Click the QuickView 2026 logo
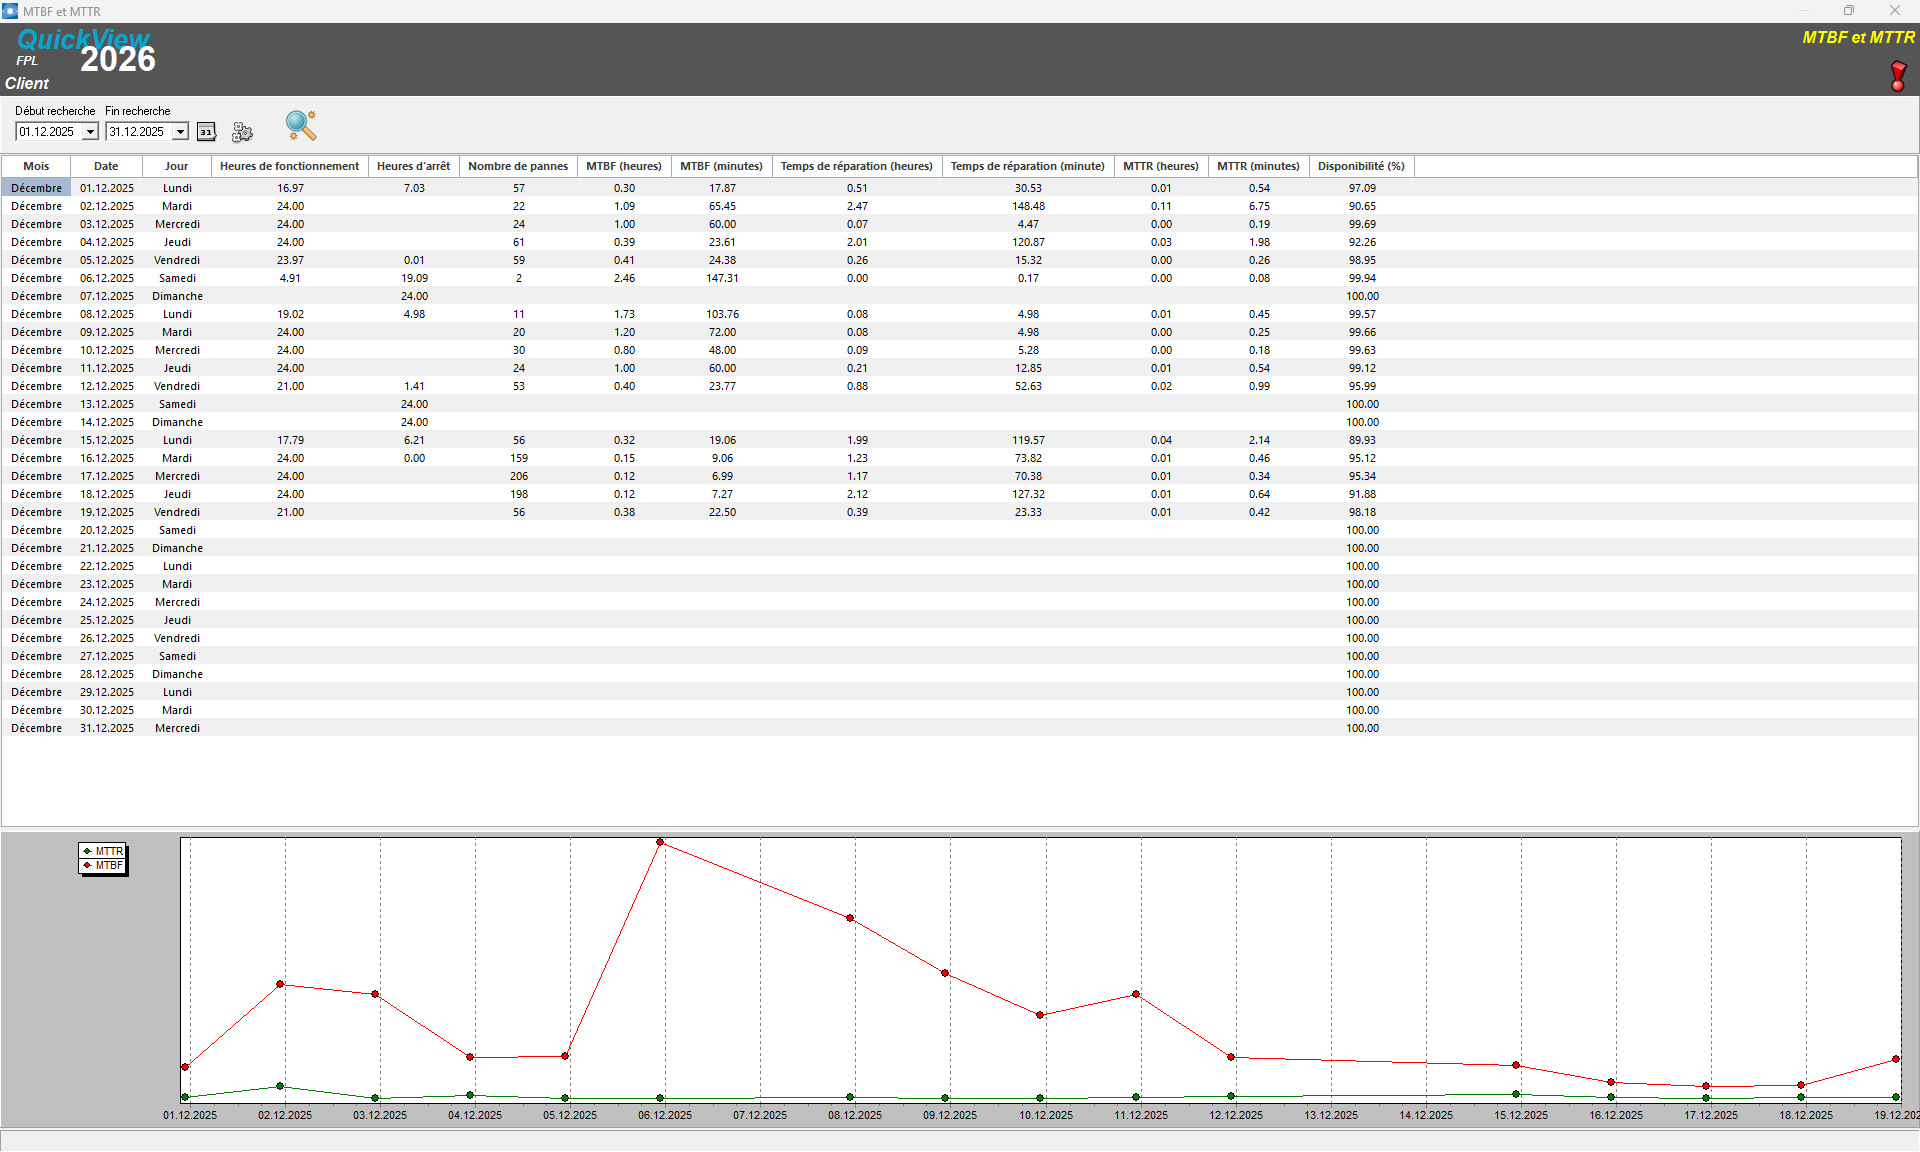This screenshot has height=1152, width=1920. point(86,52)
